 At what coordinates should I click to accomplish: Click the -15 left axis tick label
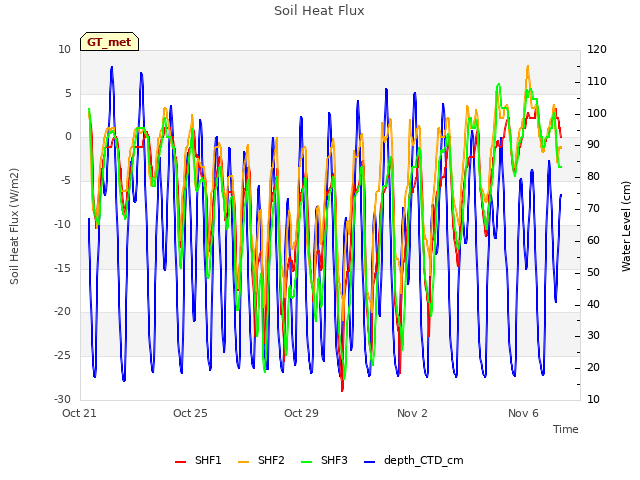click(62, 268)
